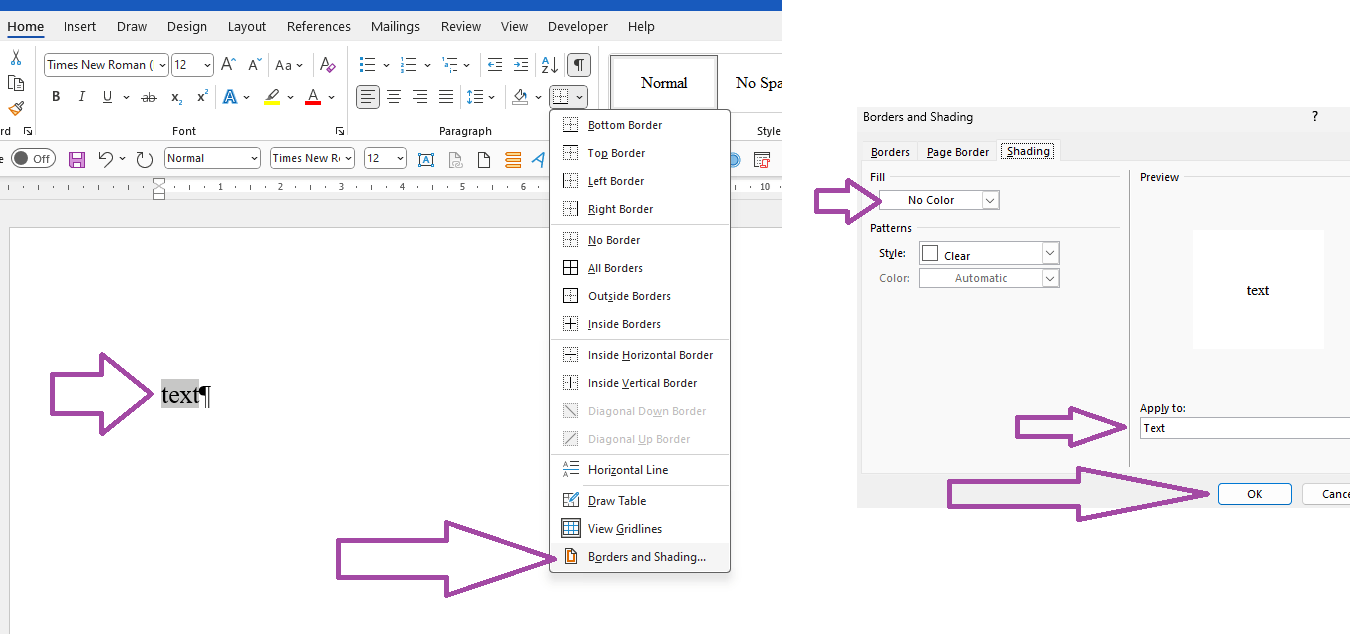Toggle the AutoSave Off switch

pos(33,158)
